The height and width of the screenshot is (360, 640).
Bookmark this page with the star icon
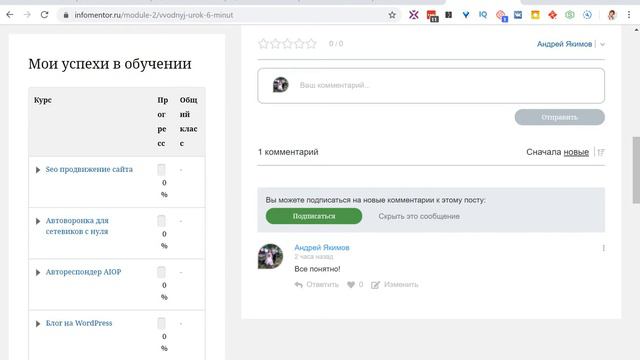(392, 15)
